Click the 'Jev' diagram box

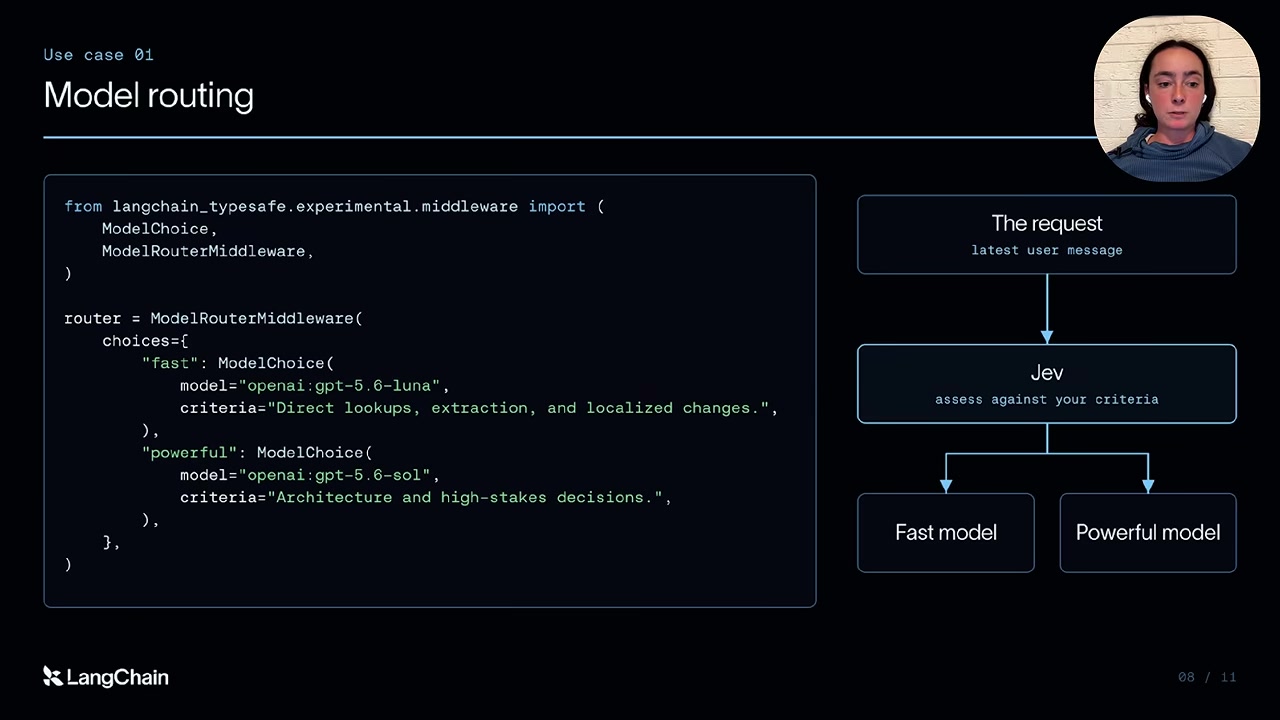[x=1047, y=384]
